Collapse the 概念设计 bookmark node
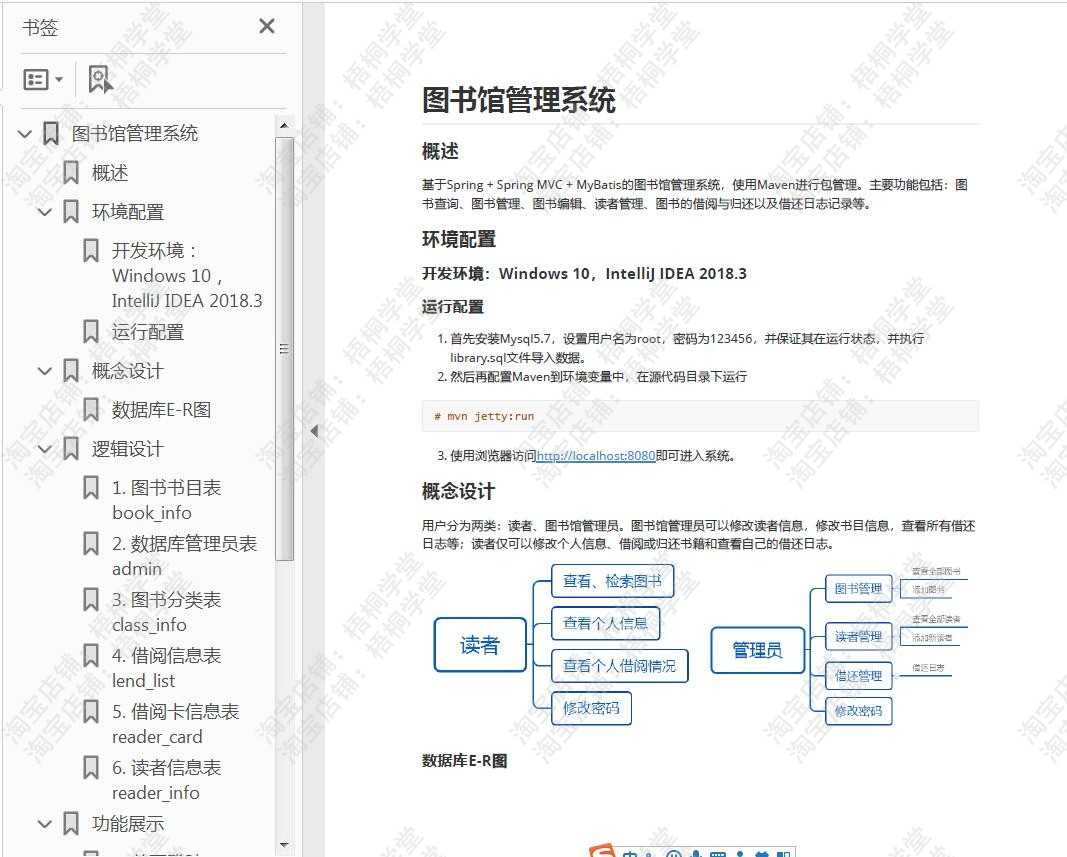 (45, 371)
